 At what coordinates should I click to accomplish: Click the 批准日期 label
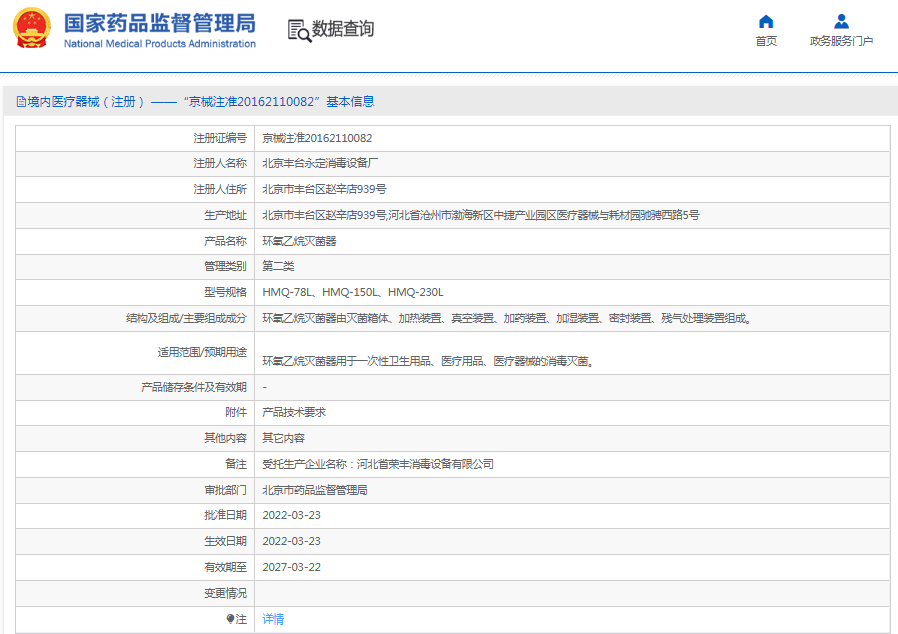(x=225, y=515)
